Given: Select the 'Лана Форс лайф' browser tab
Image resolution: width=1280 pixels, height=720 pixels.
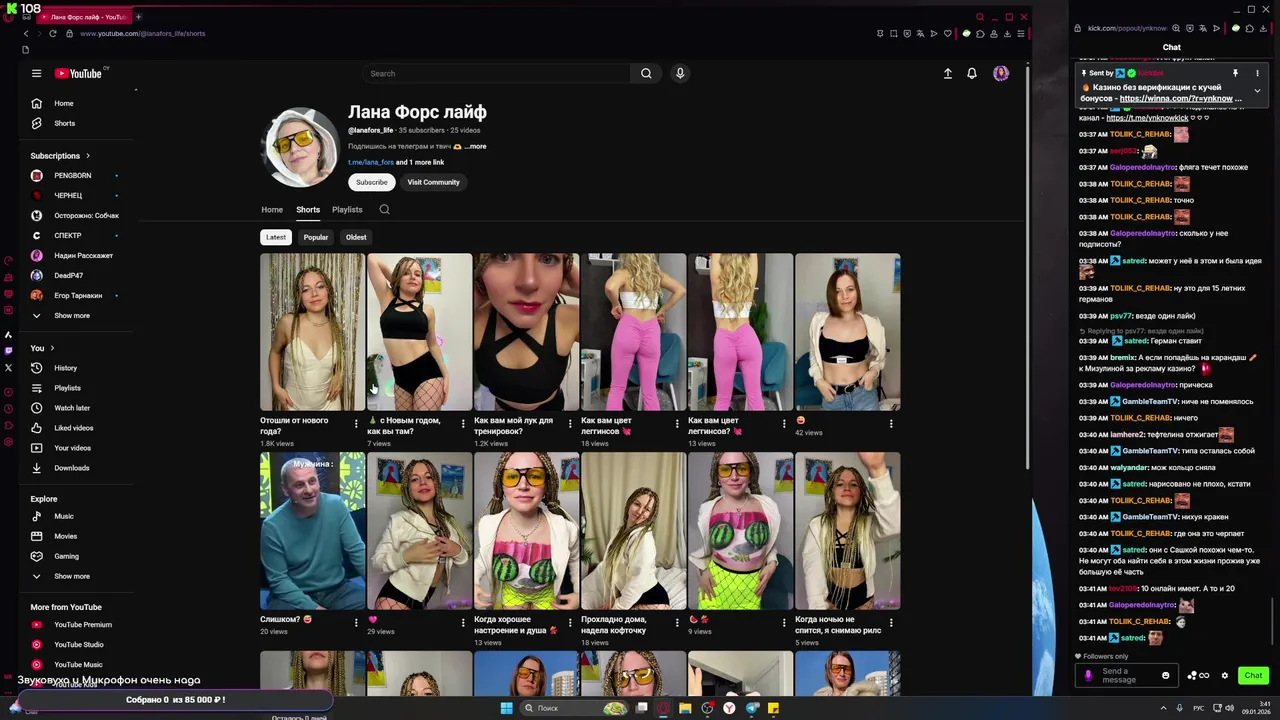Looking at the screenshot, I should pos(86,17).
